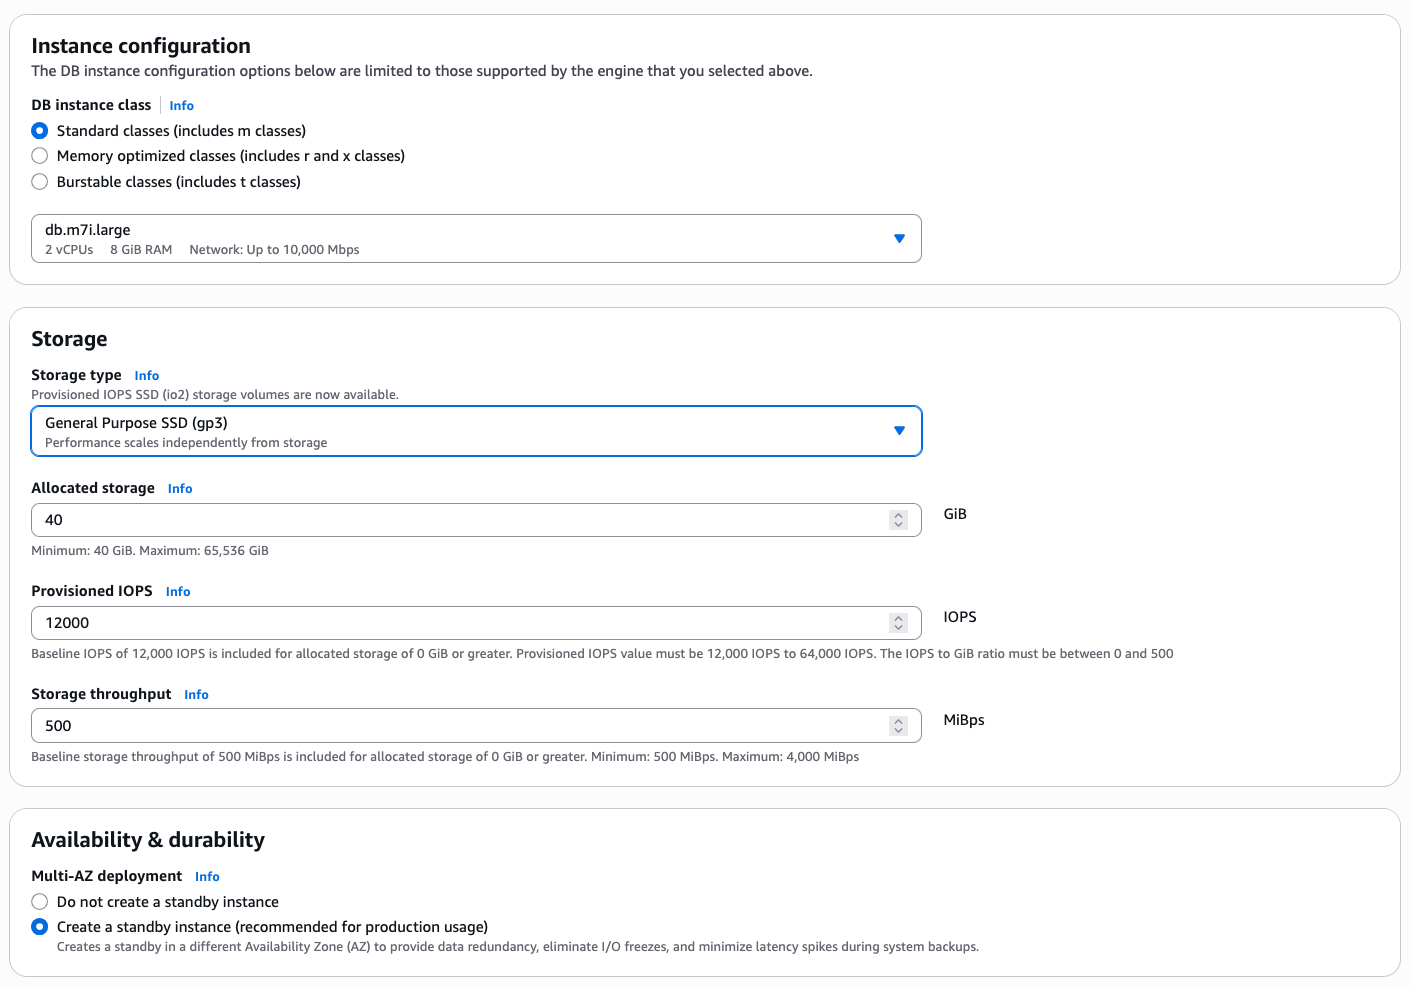Click the Allocated storage input field
1411x987 pixels.
pyautogui.click(x=460, y=520)
